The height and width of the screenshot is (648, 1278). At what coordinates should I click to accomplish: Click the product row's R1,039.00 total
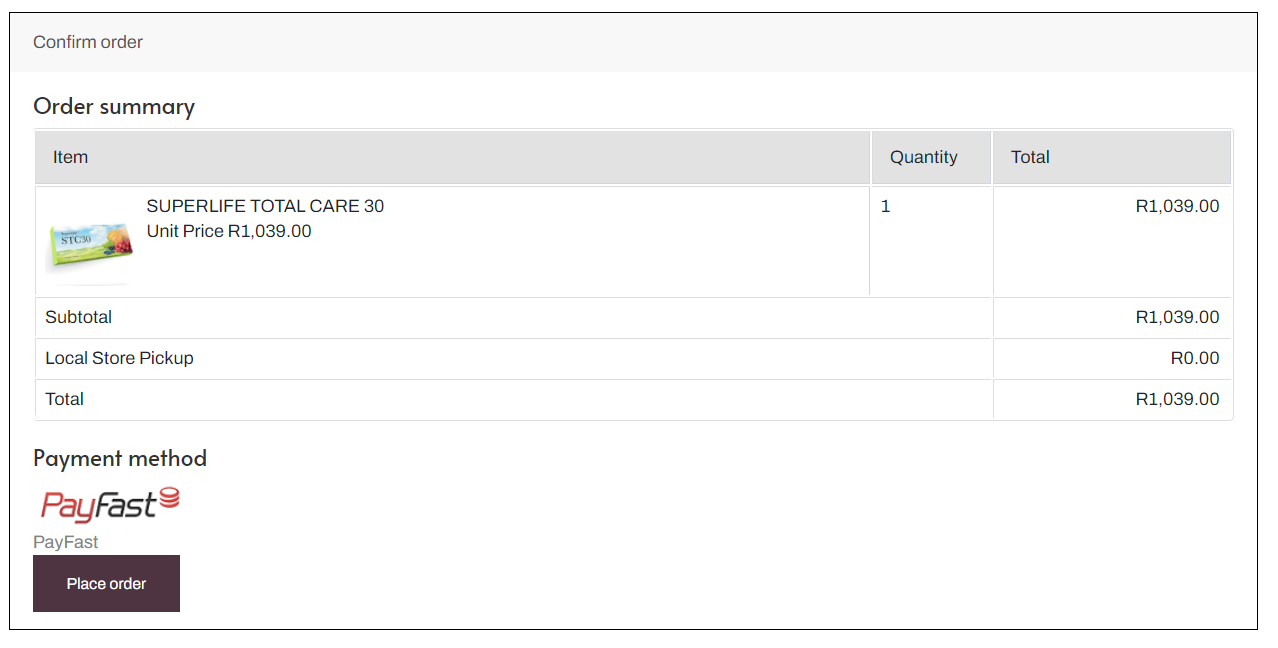pyautogui.click(x=1177, y=207)
